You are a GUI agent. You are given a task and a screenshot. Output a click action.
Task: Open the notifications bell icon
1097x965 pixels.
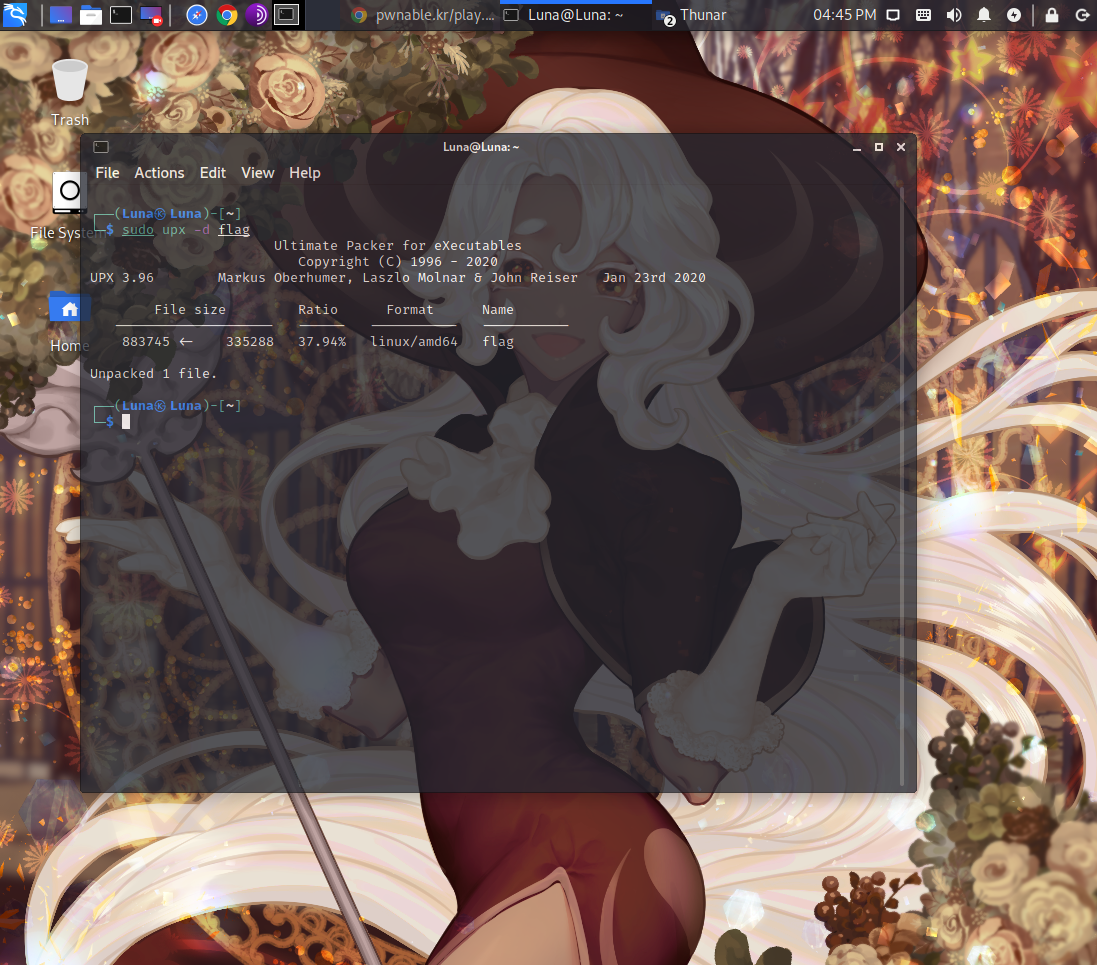[984, 15]
